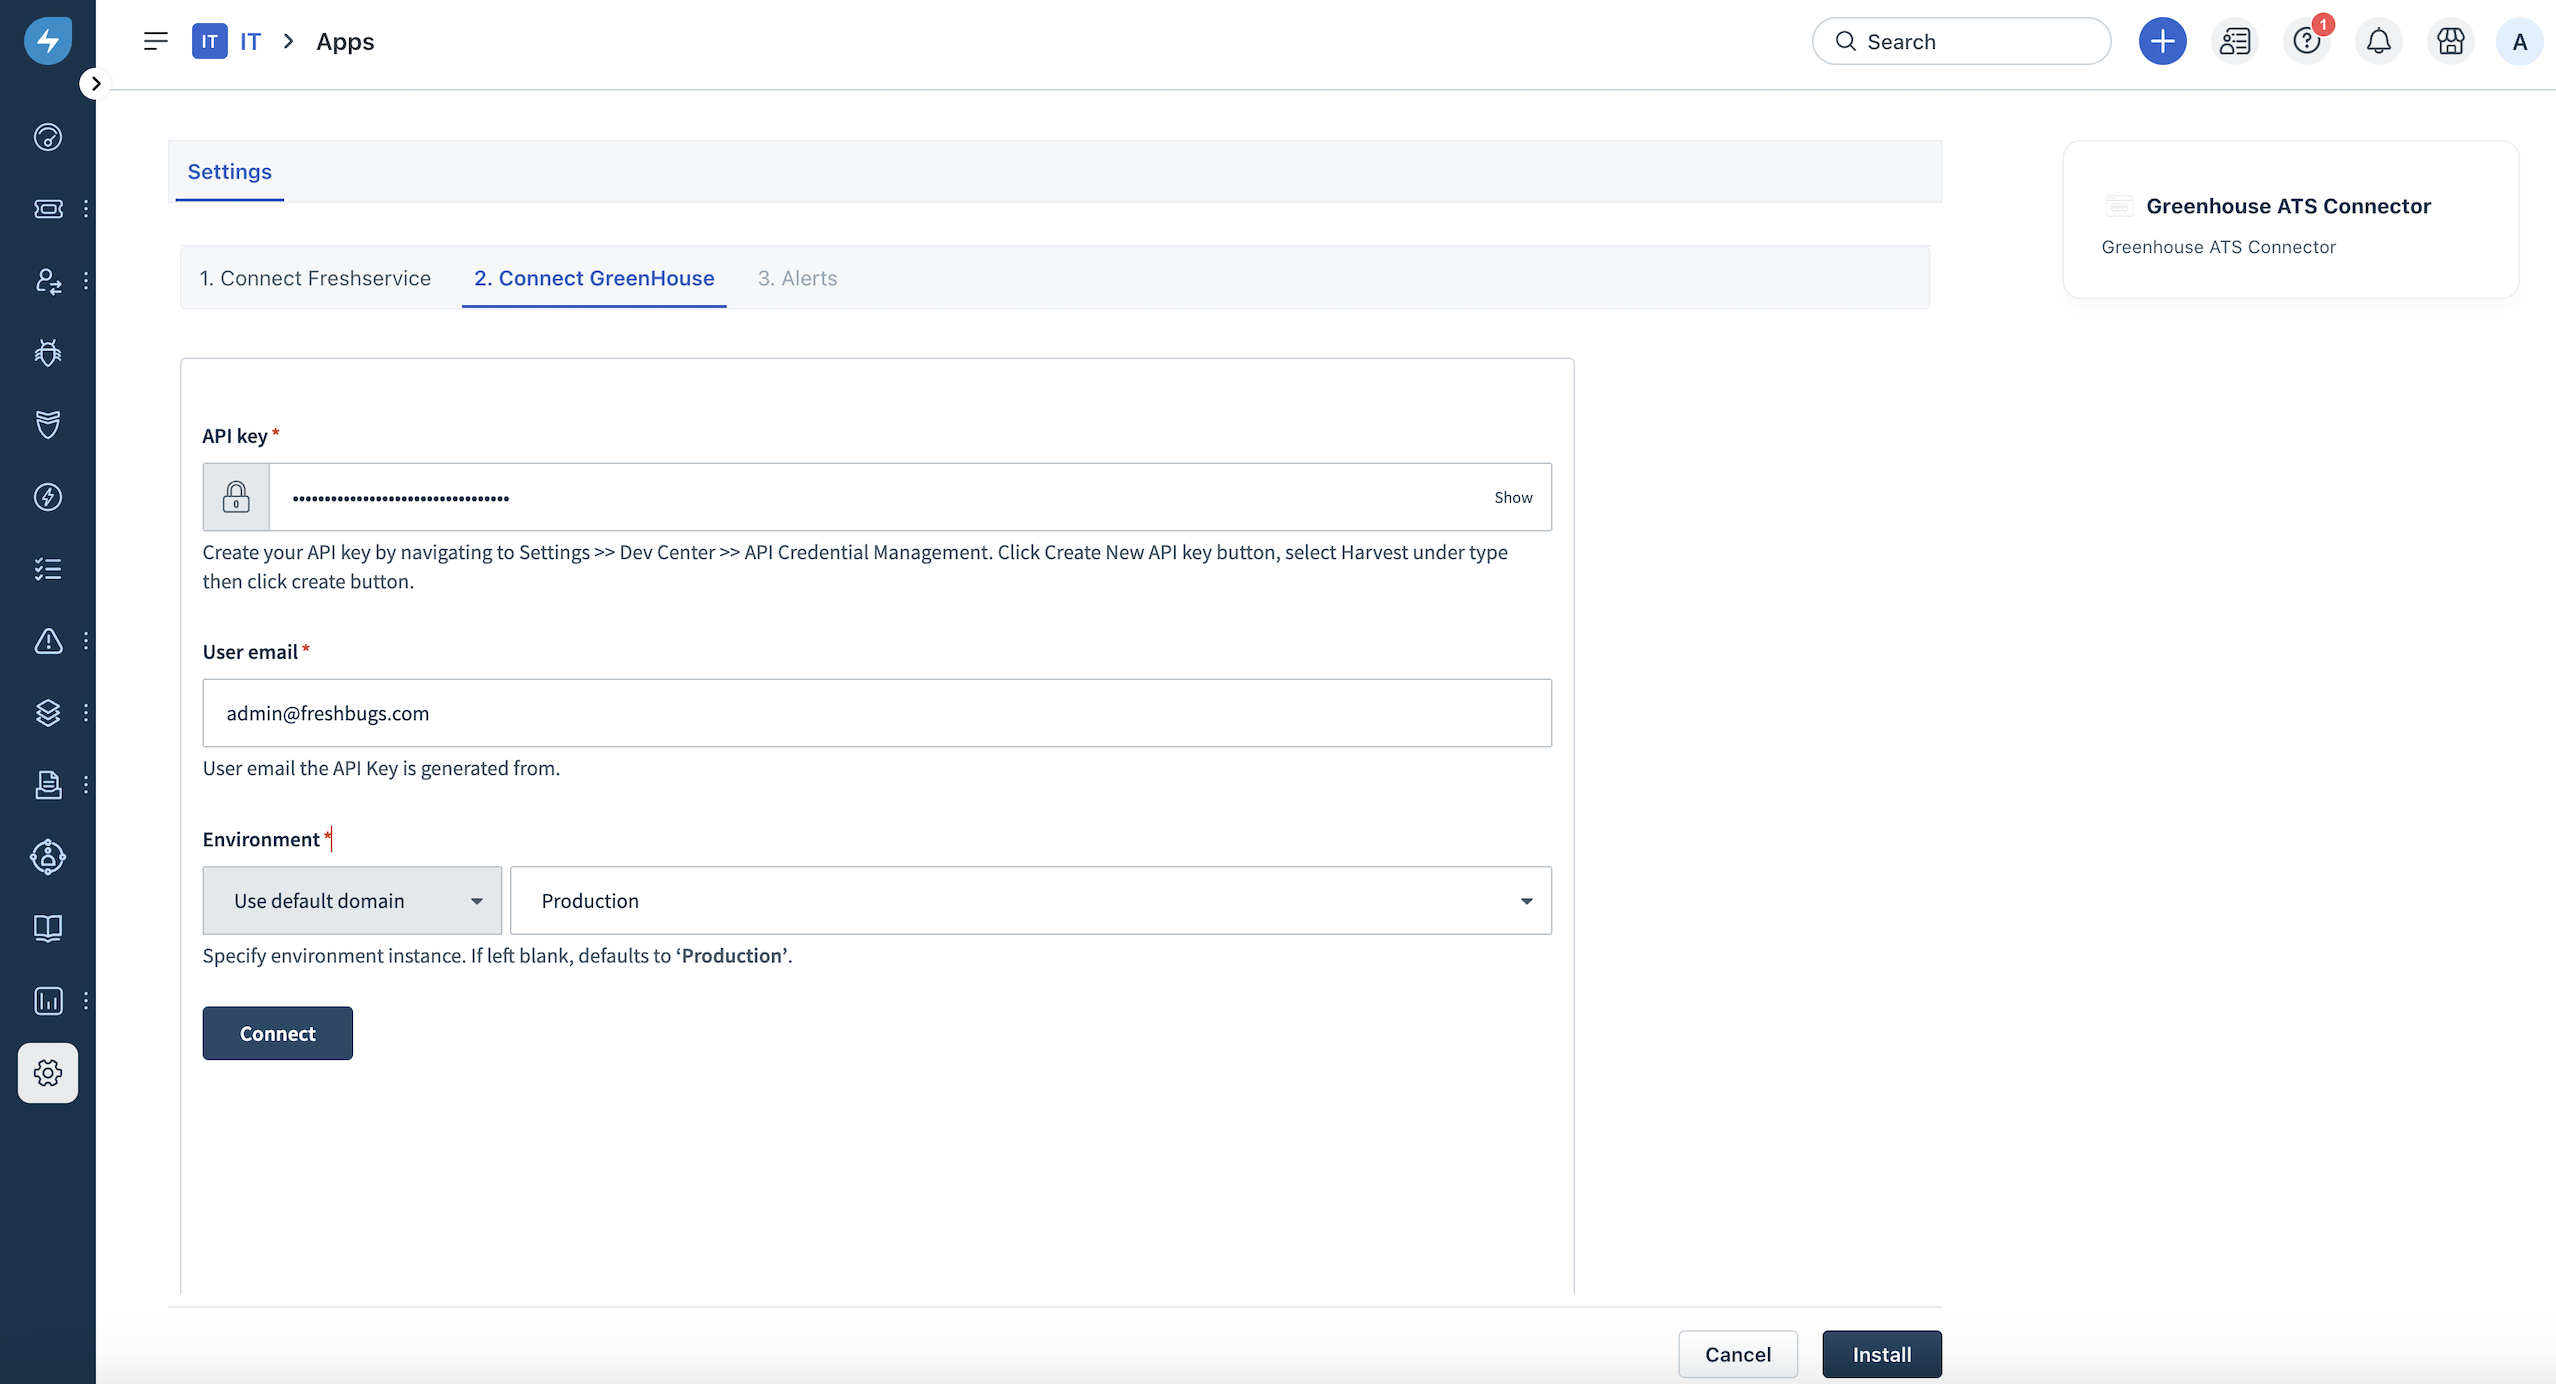Open the Admin gear icon

(48, 1073)
